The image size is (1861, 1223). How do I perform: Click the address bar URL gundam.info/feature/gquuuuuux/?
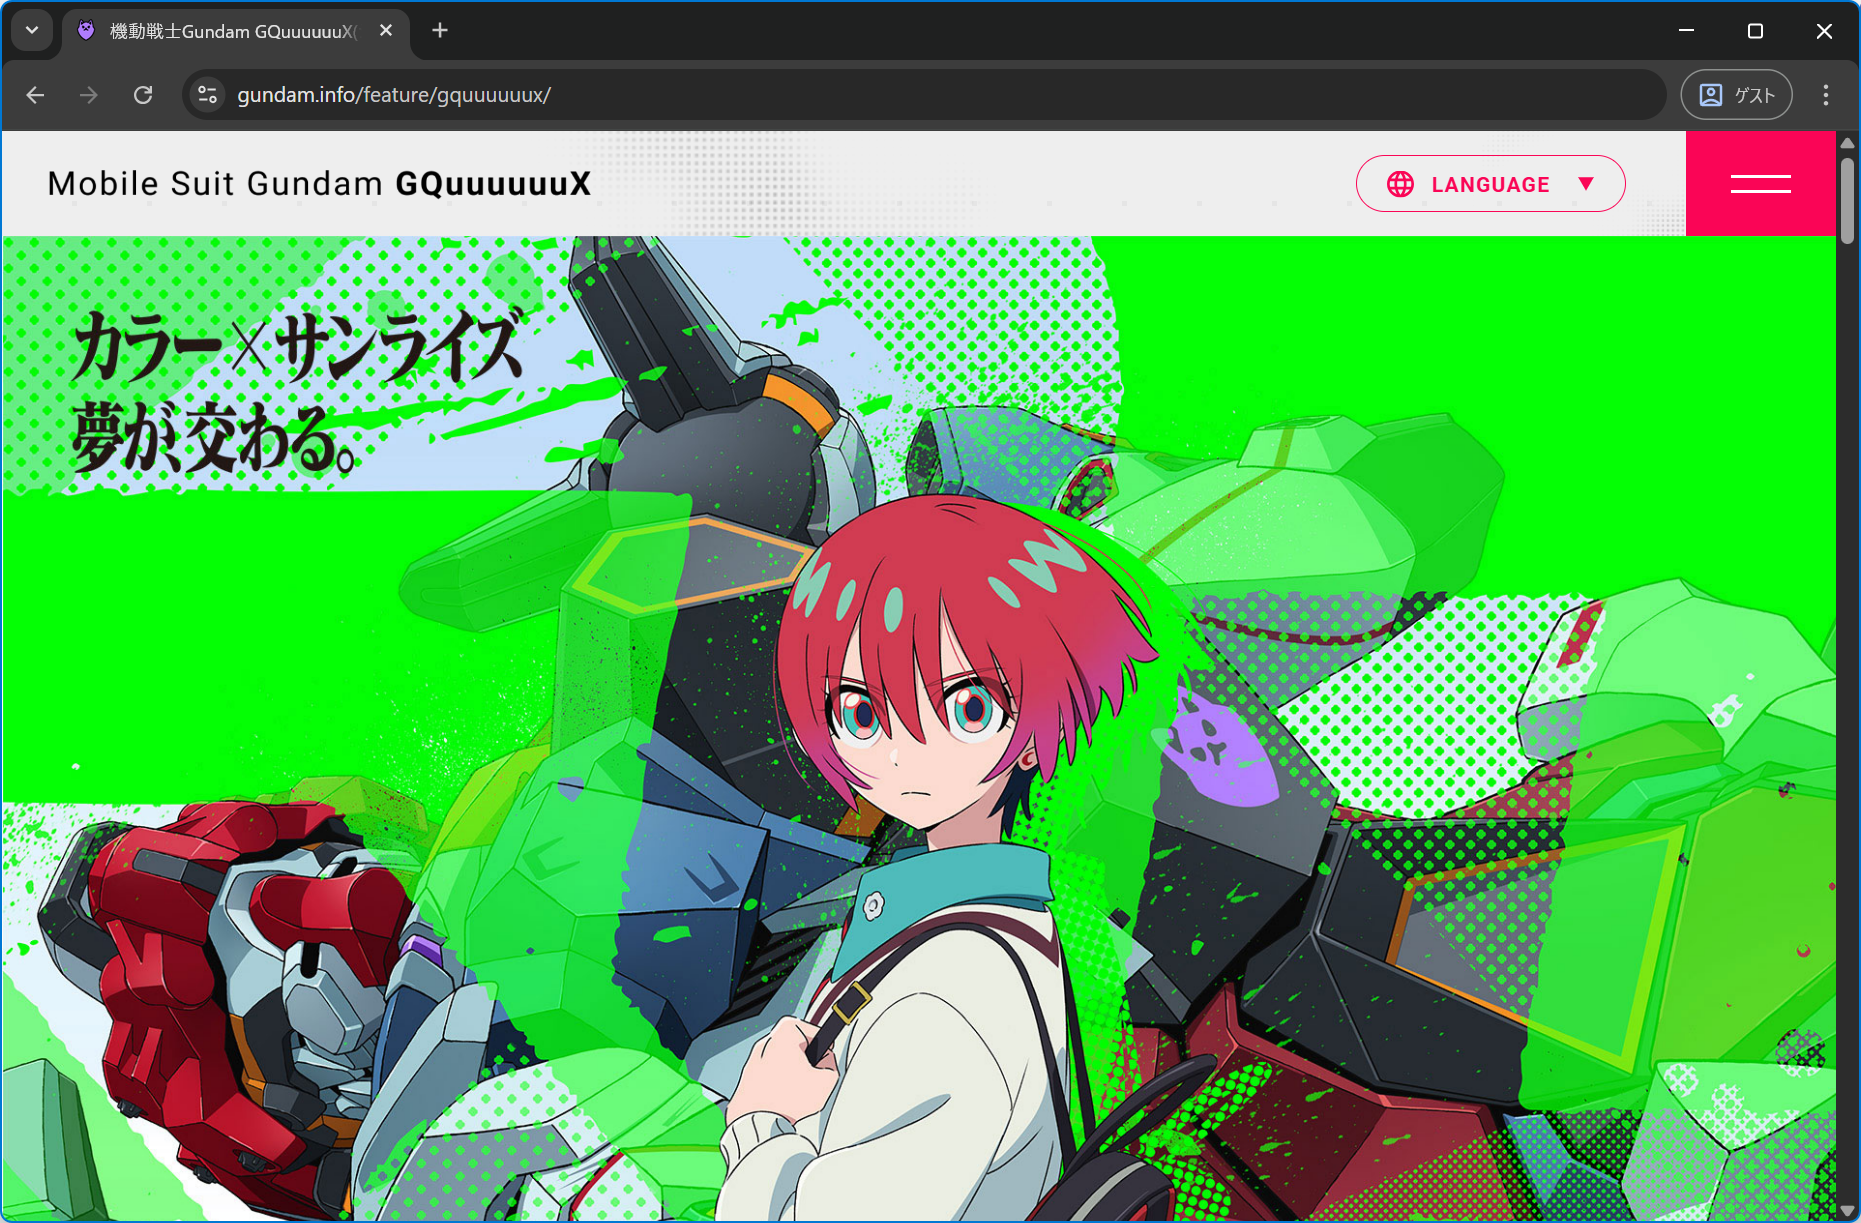(394, 95)
